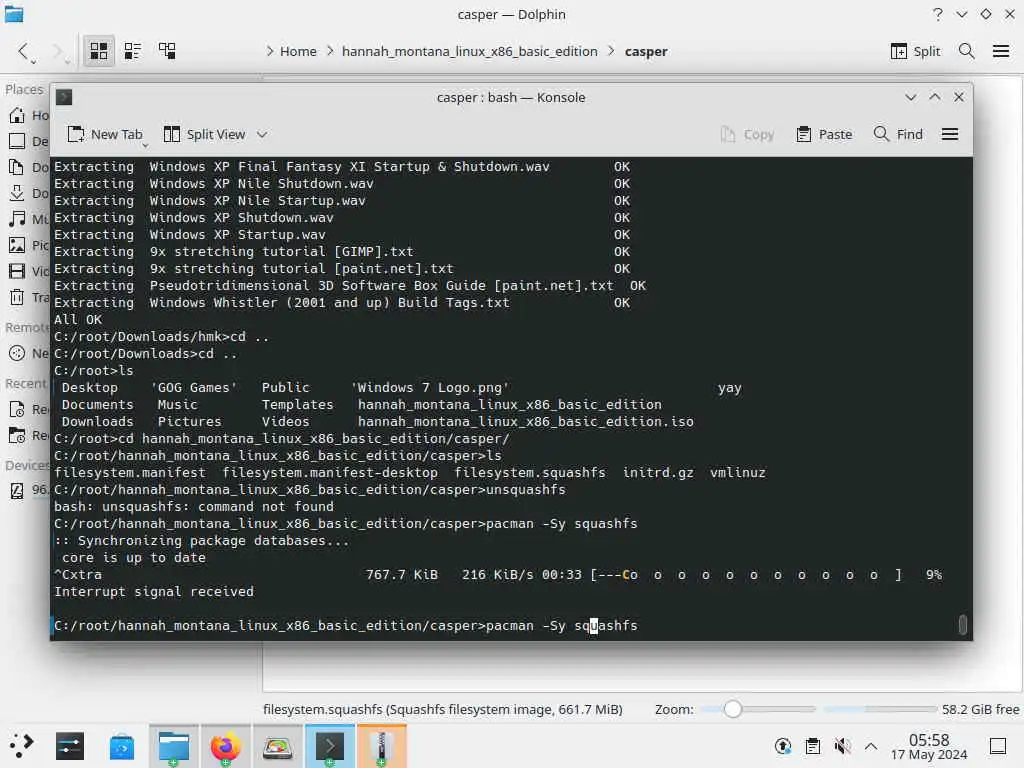Expand the arrow before casper breadcrumb
This screenshot has height=768, width=1024.
pyautogui.click(x=611, y=51)
